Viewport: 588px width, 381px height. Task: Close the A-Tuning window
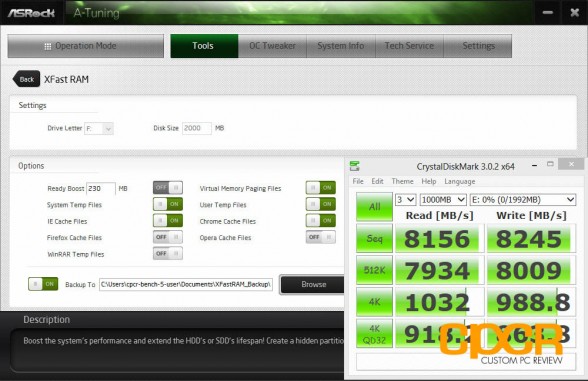(574, 13)
